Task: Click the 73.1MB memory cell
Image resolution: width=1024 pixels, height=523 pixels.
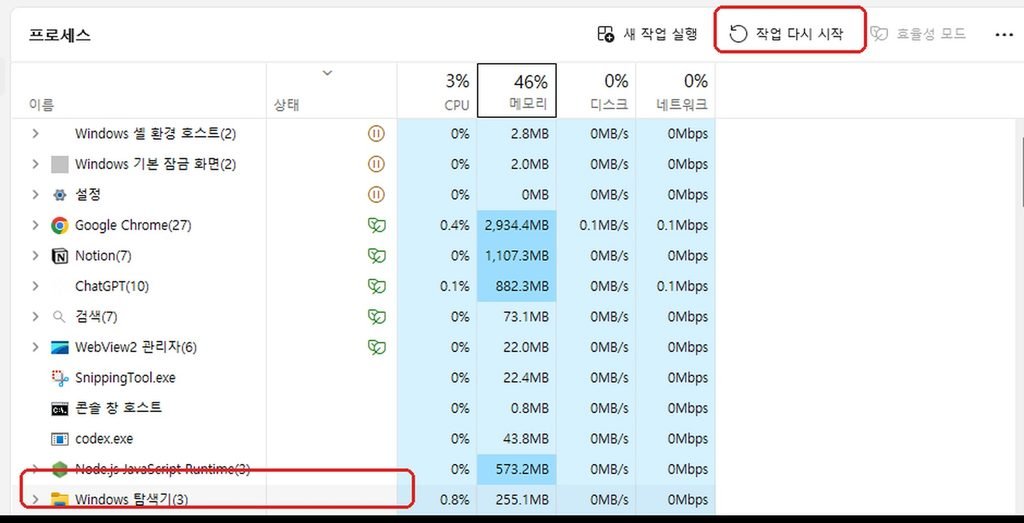Action: (517, 317)
